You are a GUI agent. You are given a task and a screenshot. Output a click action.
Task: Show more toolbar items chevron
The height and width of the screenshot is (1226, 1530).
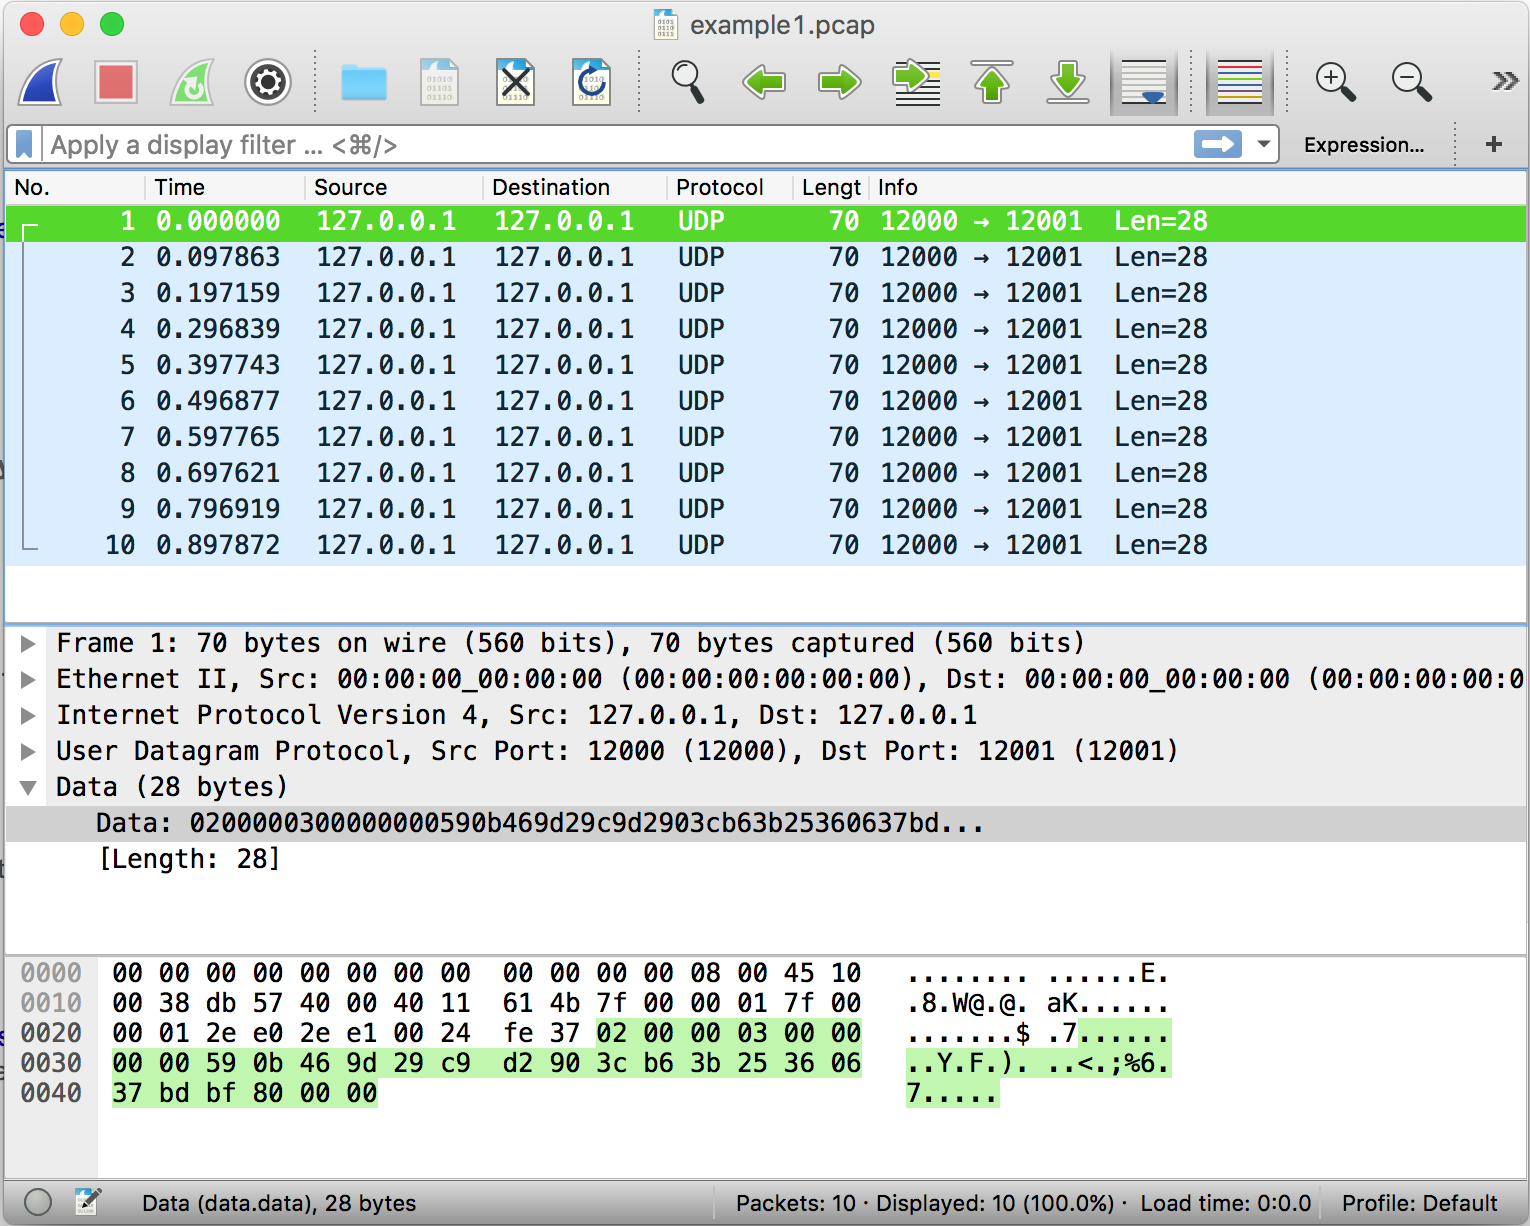click(1504, 81)
